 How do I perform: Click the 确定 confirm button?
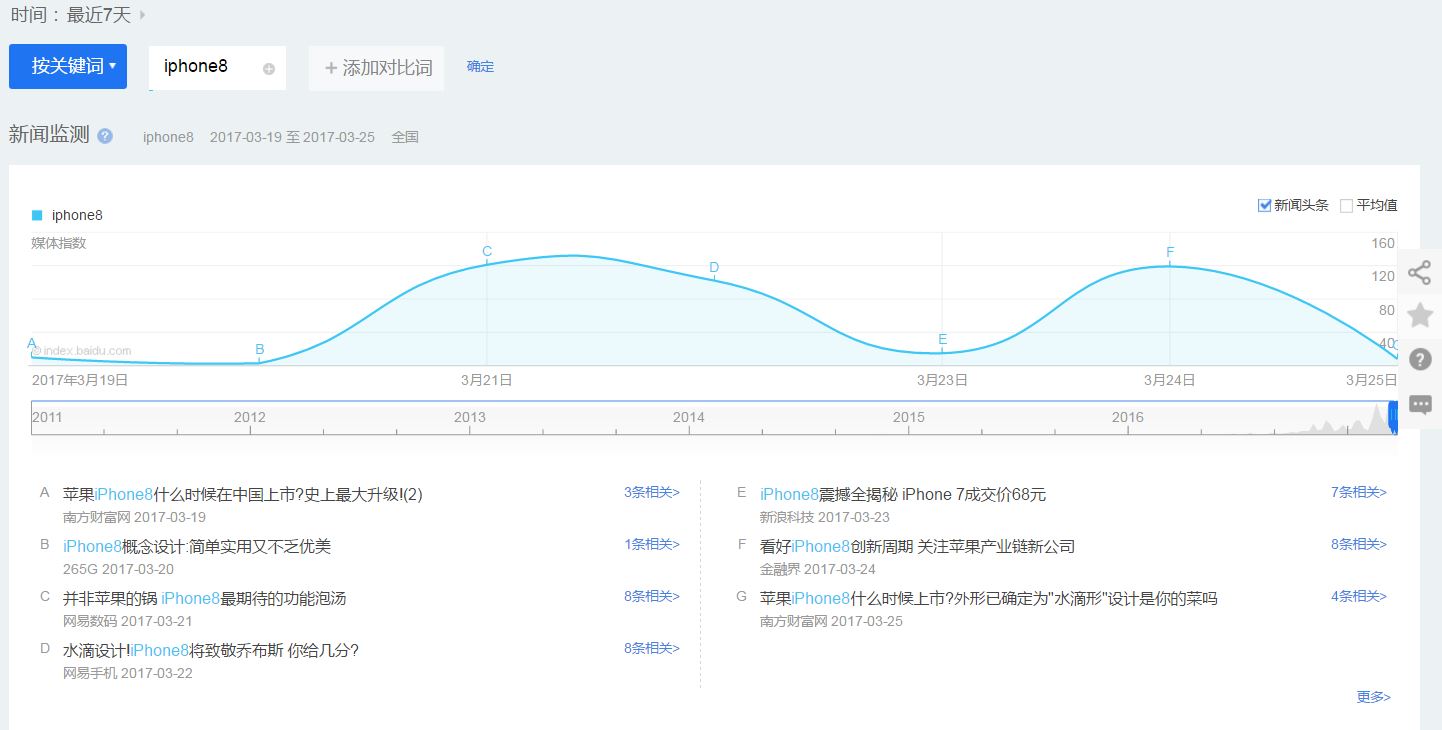click(x=480, y=66)
